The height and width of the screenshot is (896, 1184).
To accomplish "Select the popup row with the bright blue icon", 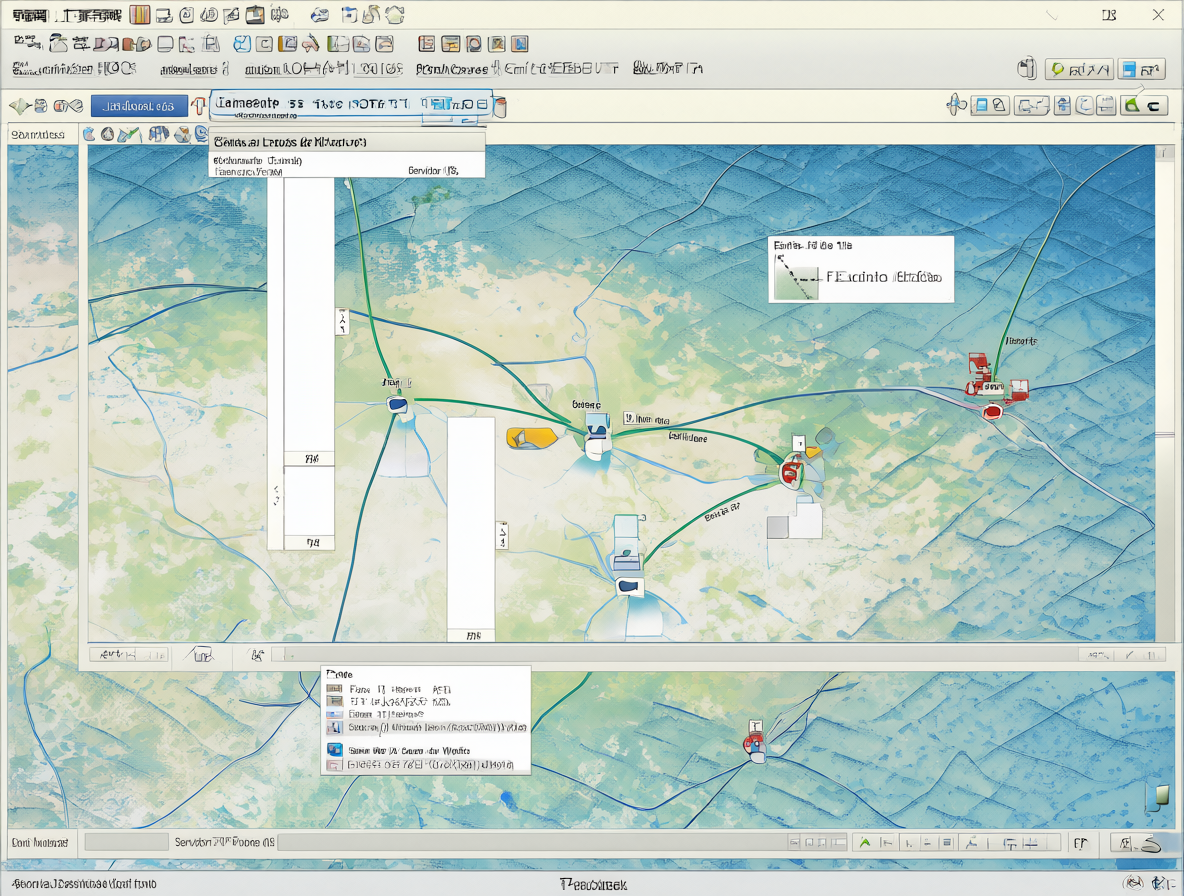I will coord(427,750).
